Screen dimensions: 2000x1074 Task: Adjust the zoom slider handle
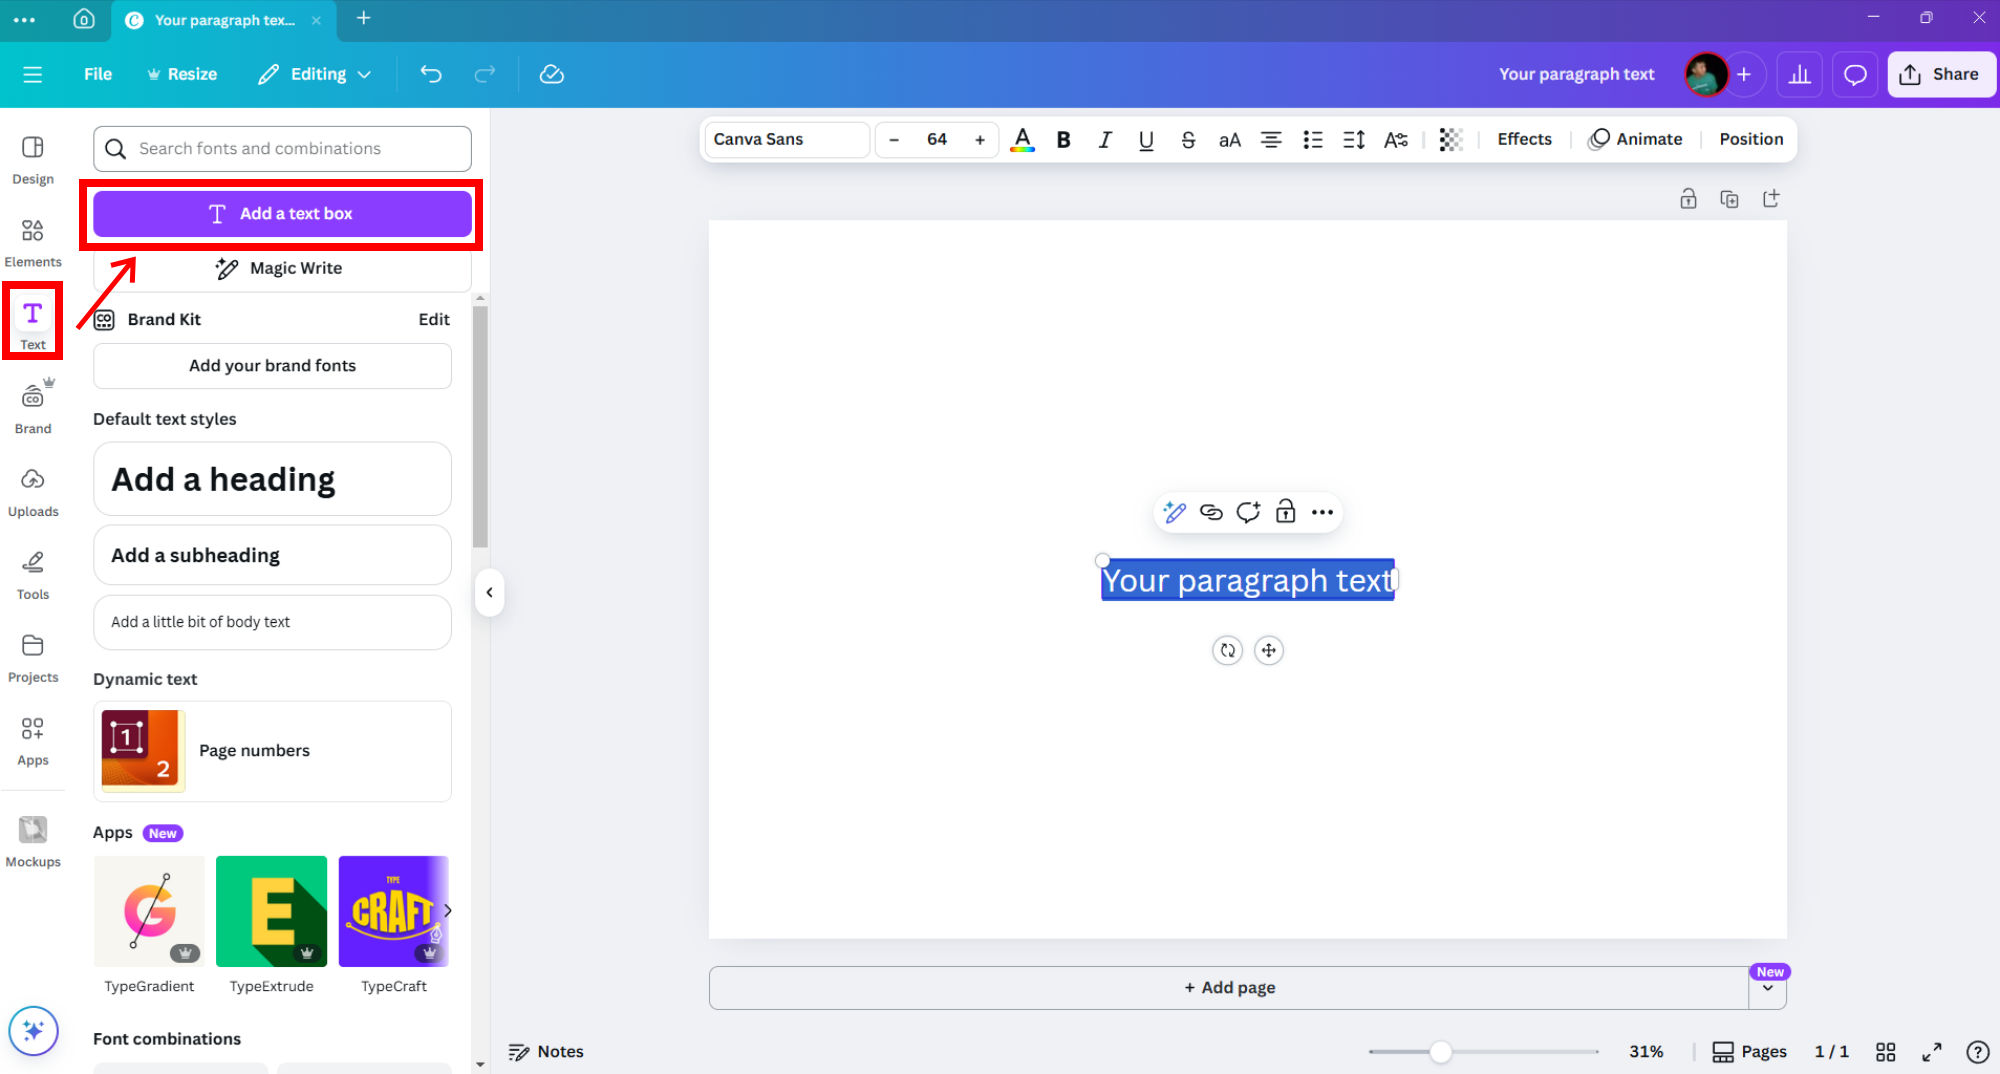coord(1440,1051)
